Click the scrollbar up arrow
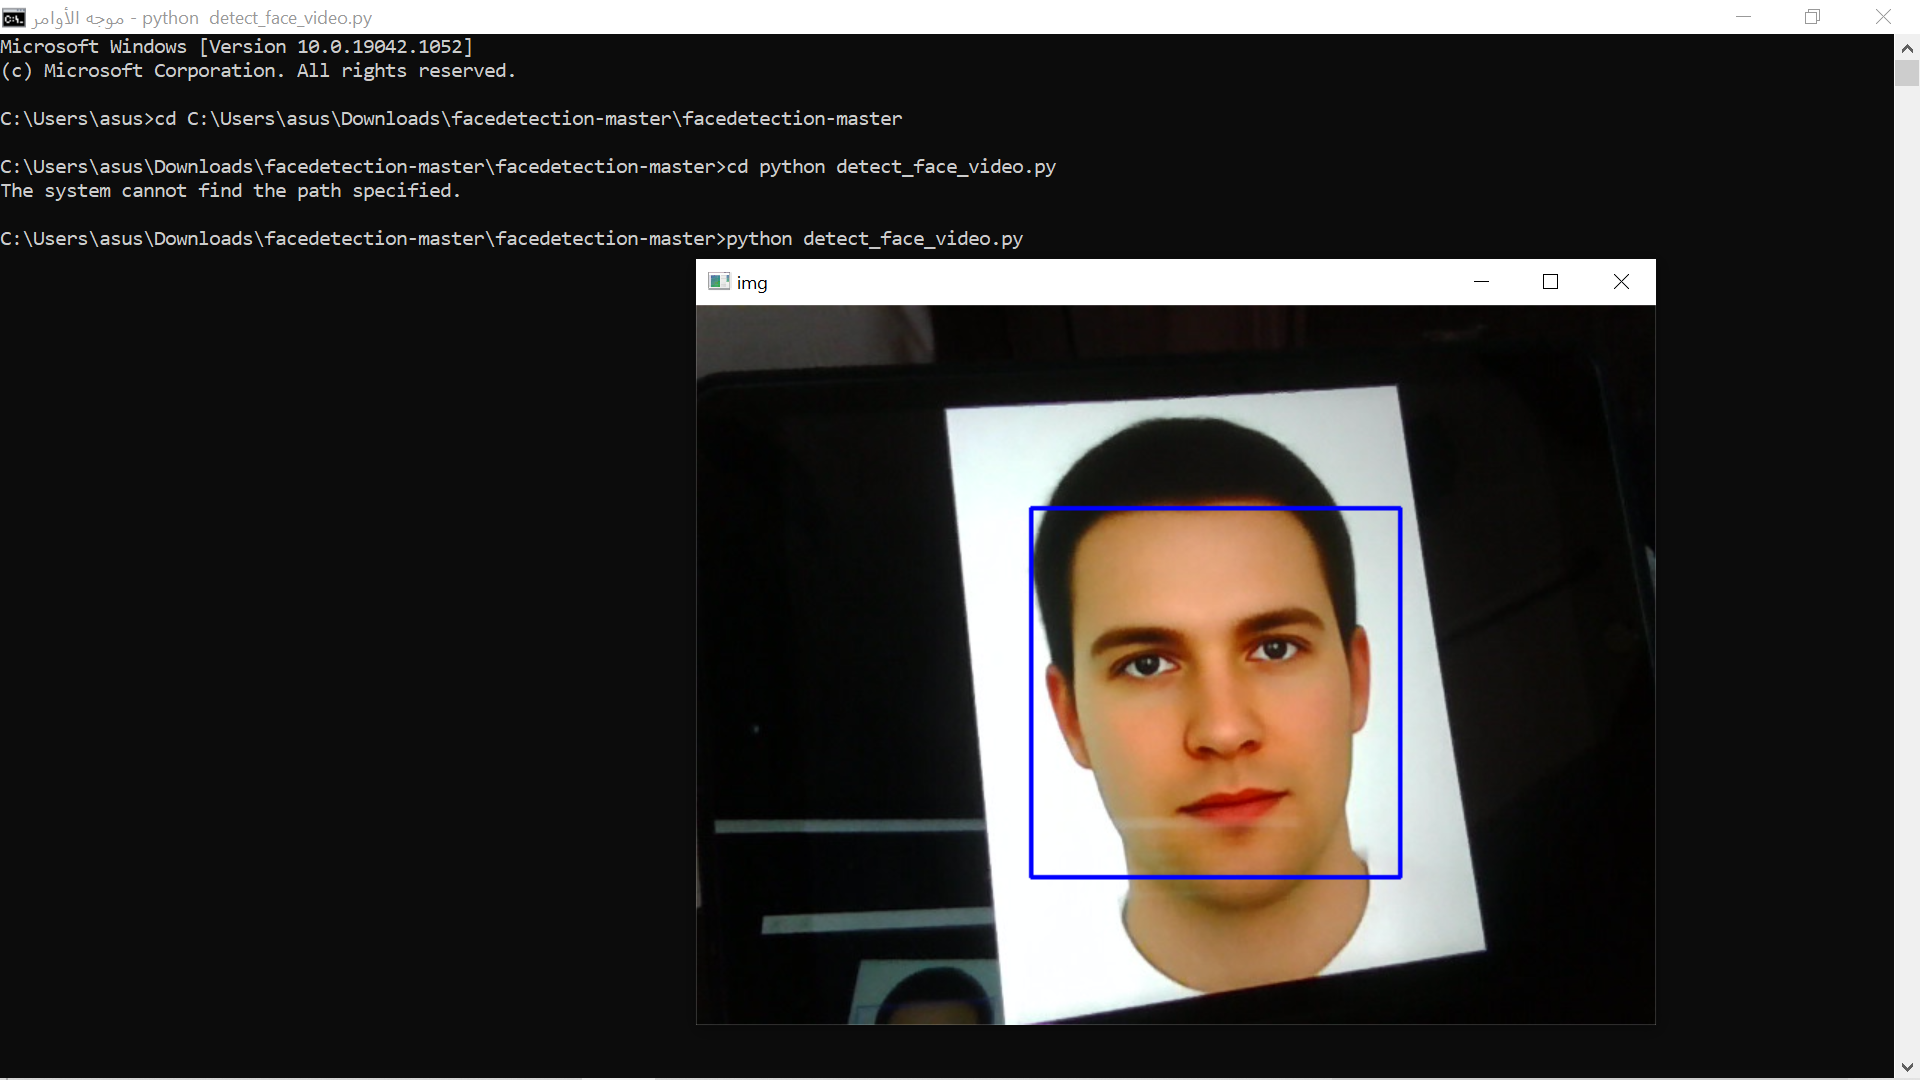 (x=1907, y=47)
